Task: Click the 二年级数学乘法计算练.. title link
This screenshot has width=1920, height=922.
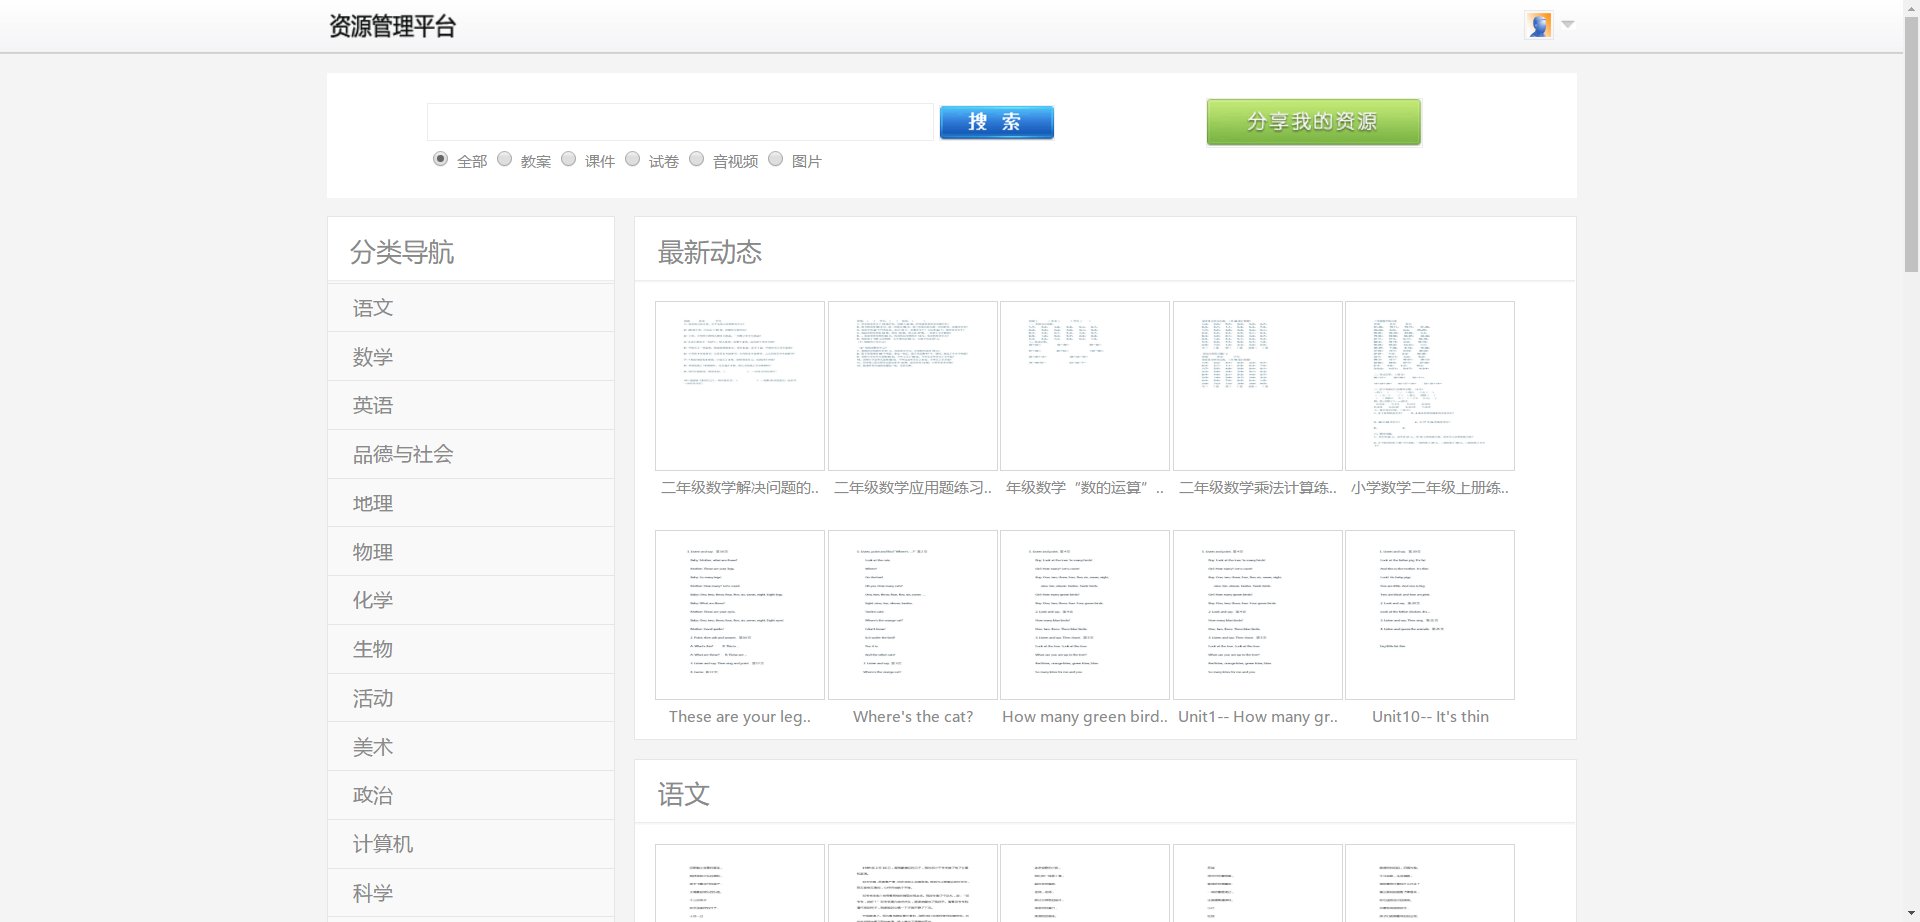Action: tap(1258, 488)
